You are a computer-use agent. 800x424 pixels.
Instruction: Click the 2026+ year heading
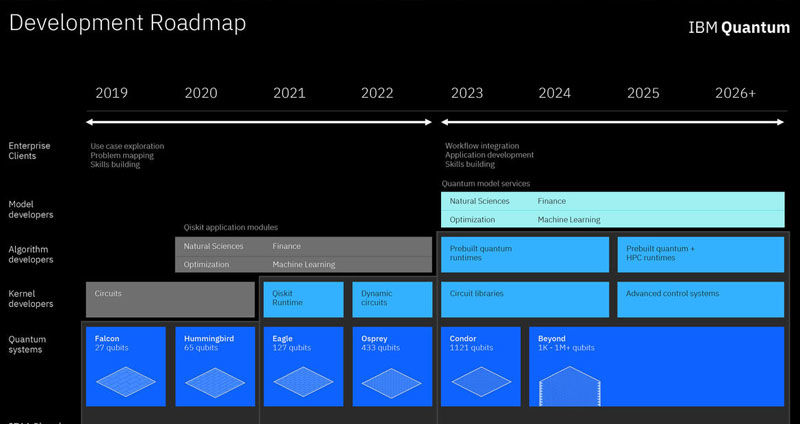(735, 93)
